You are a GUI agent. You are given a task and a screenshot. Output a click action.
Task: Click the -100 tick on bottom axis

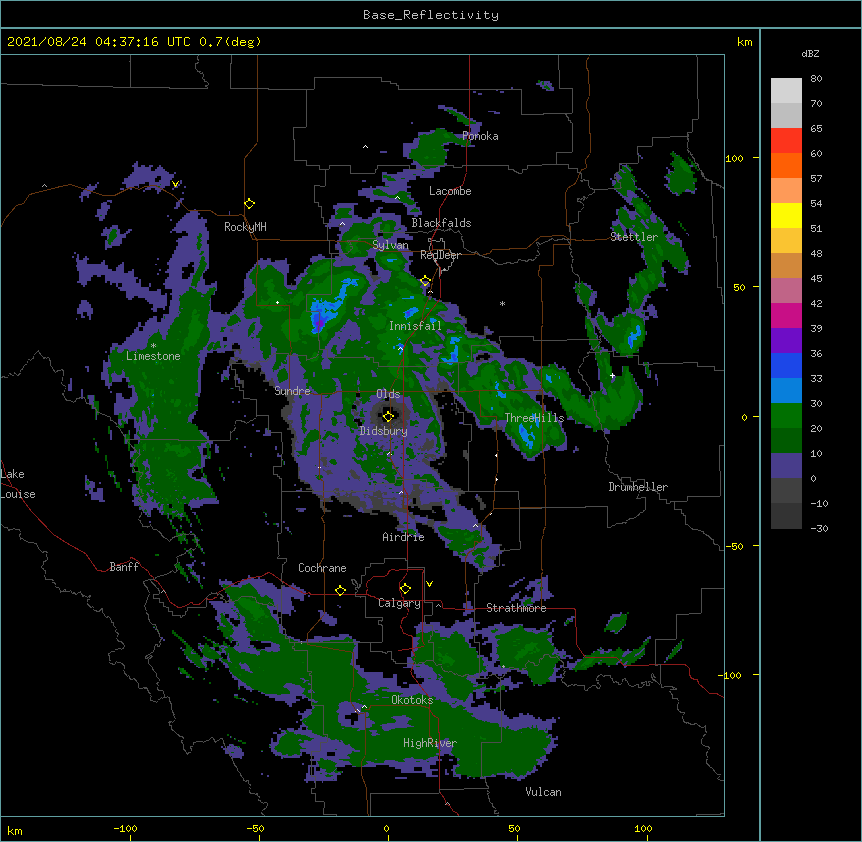(x=126, y=828)
